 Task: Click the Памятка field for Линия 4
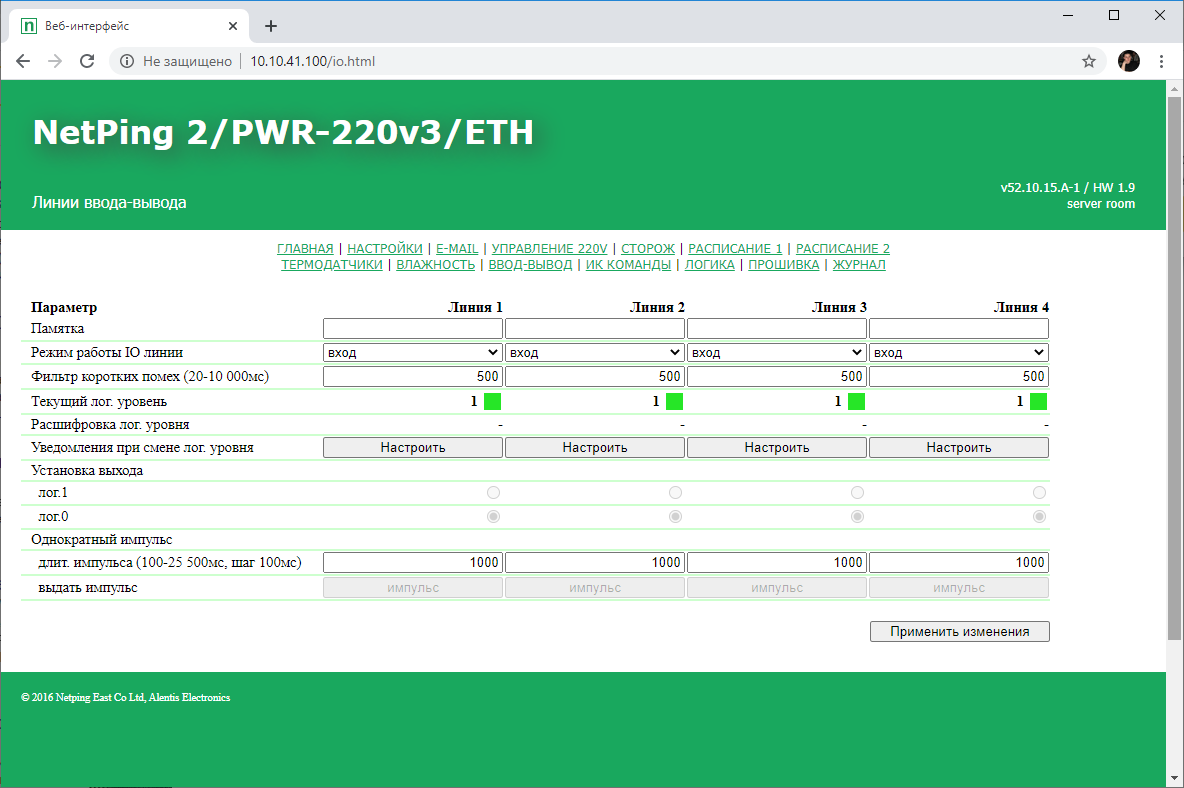tap(959, 328)
